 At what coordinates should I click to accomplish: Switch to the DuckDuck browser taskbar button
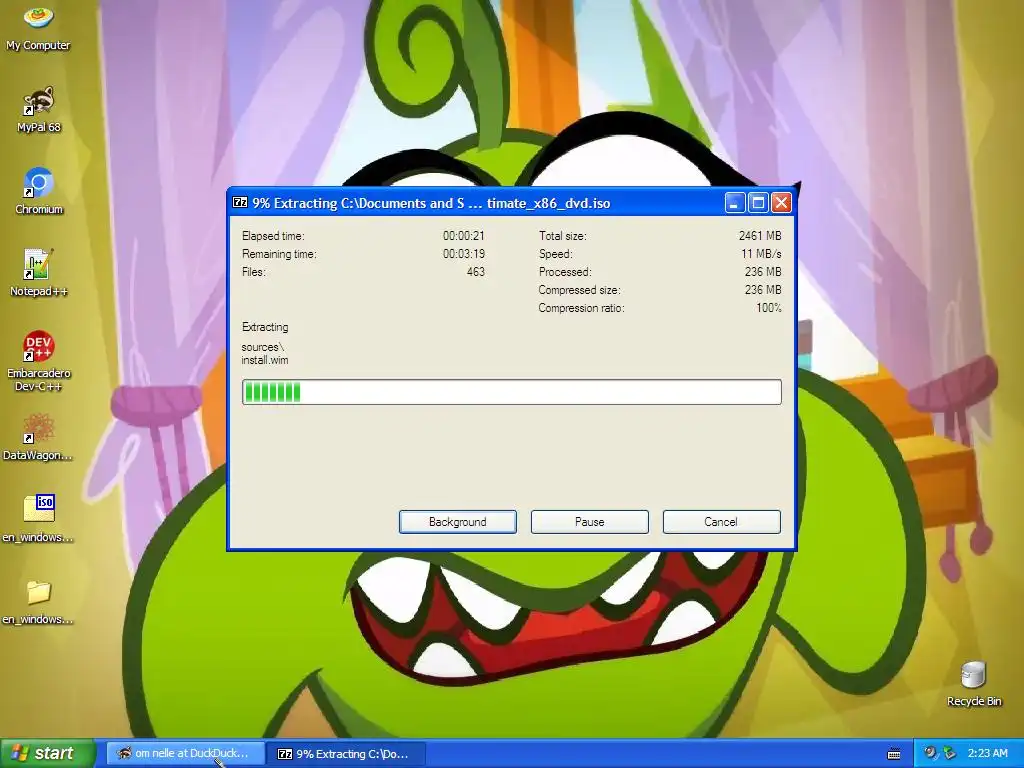pos(185,754)
